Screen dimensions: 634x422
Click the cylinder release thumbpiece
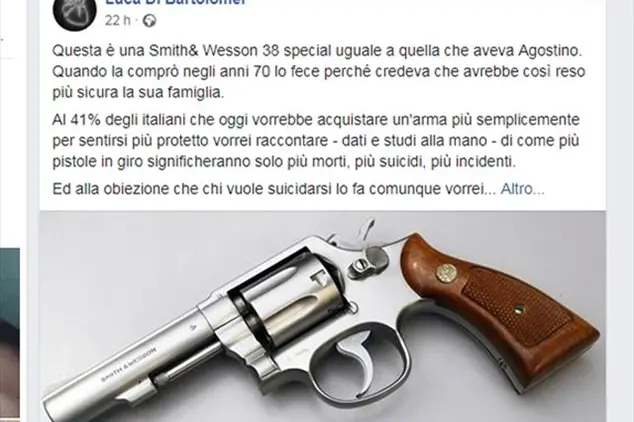coord(361,266)
